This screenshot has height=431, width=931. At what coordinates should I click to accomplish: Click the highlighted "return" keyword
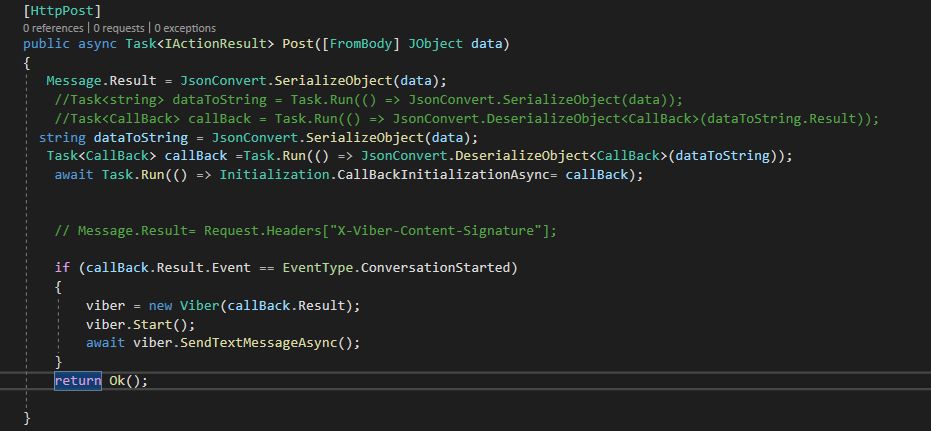(x=78, y=381)
